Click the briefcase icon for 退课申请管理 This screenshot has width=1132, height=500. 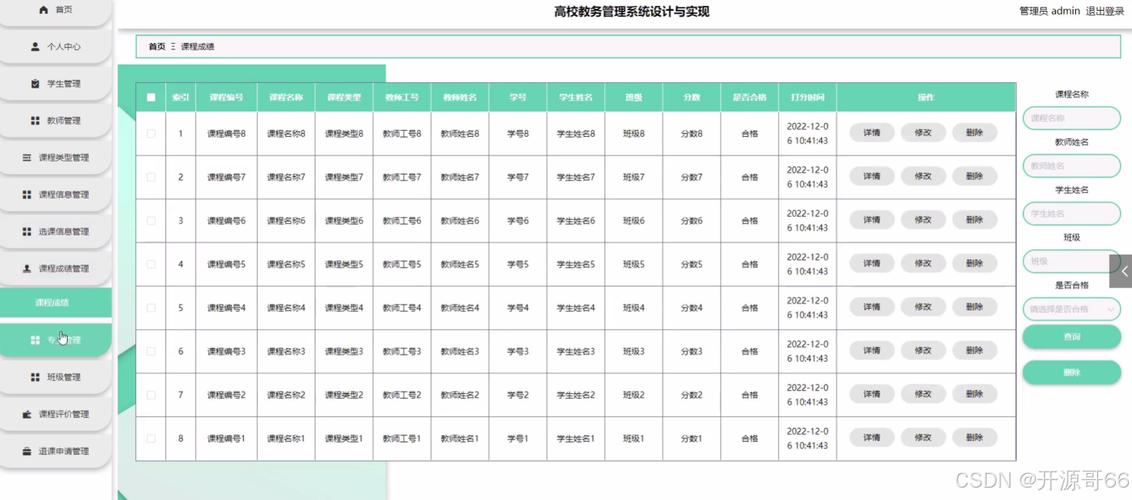(27, 451)
